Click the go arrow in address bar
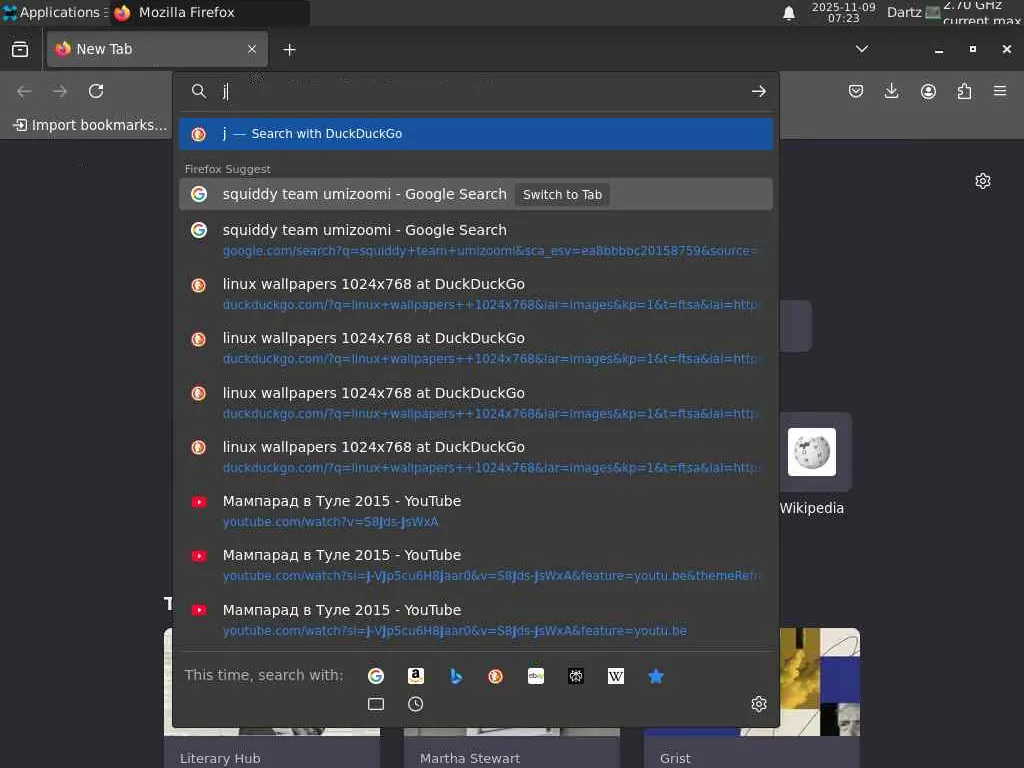This screenshot has width=1024, height=768. pyautogui.click(x=758, y=91)
